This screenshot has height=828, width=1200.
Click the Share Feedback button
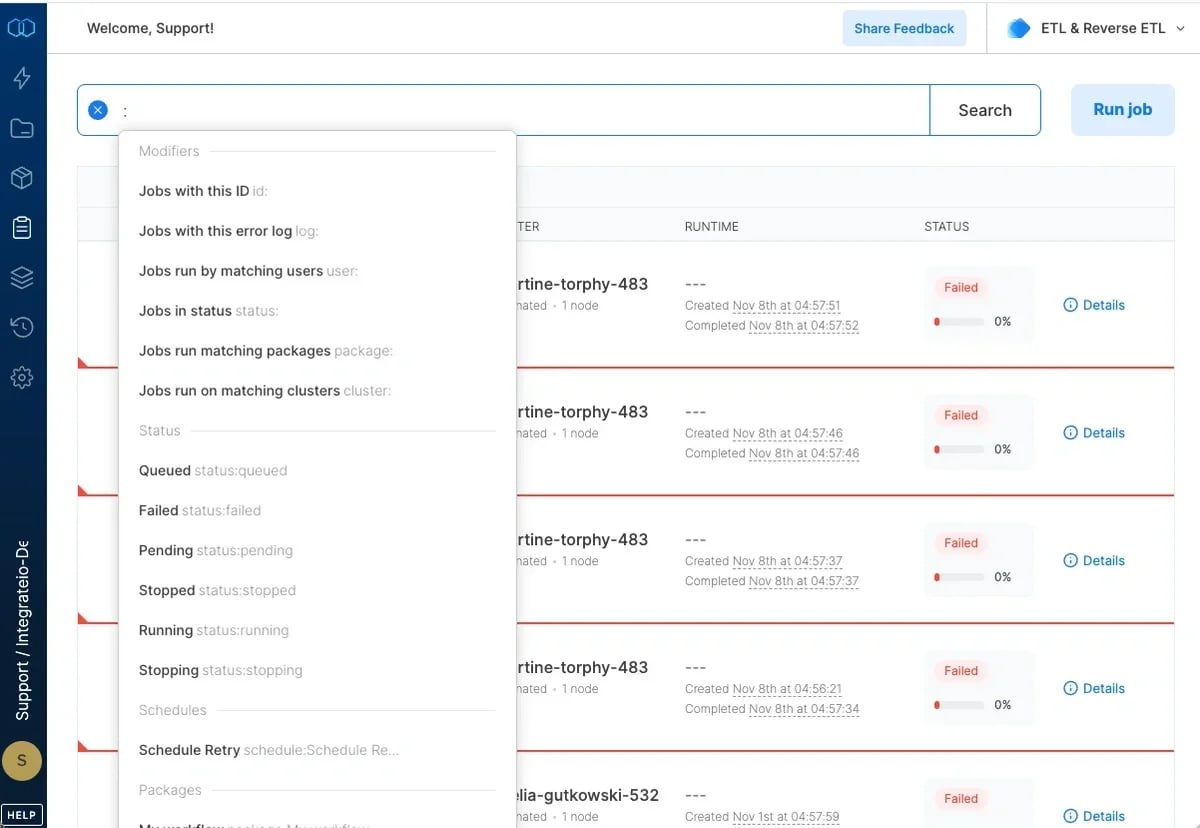click(x=904, y=28)
